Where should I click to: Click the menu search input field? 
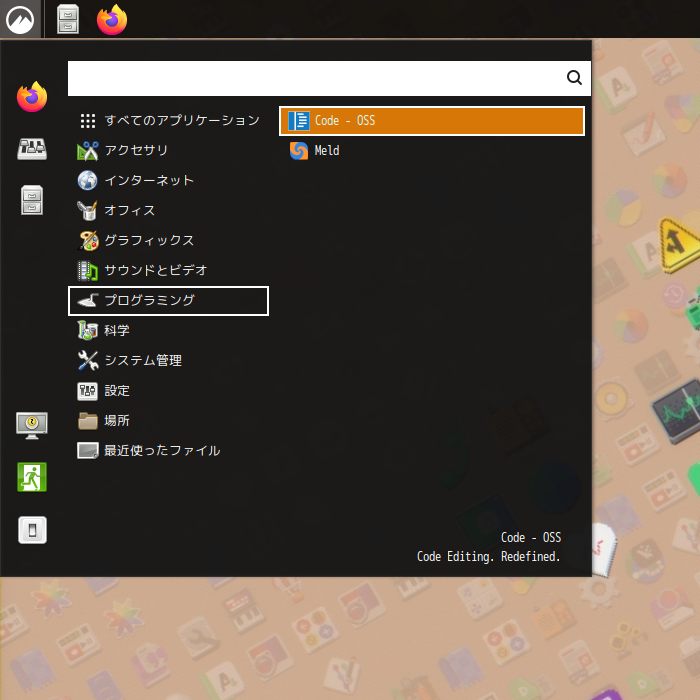pyautogui.click(x=329, y=78)
